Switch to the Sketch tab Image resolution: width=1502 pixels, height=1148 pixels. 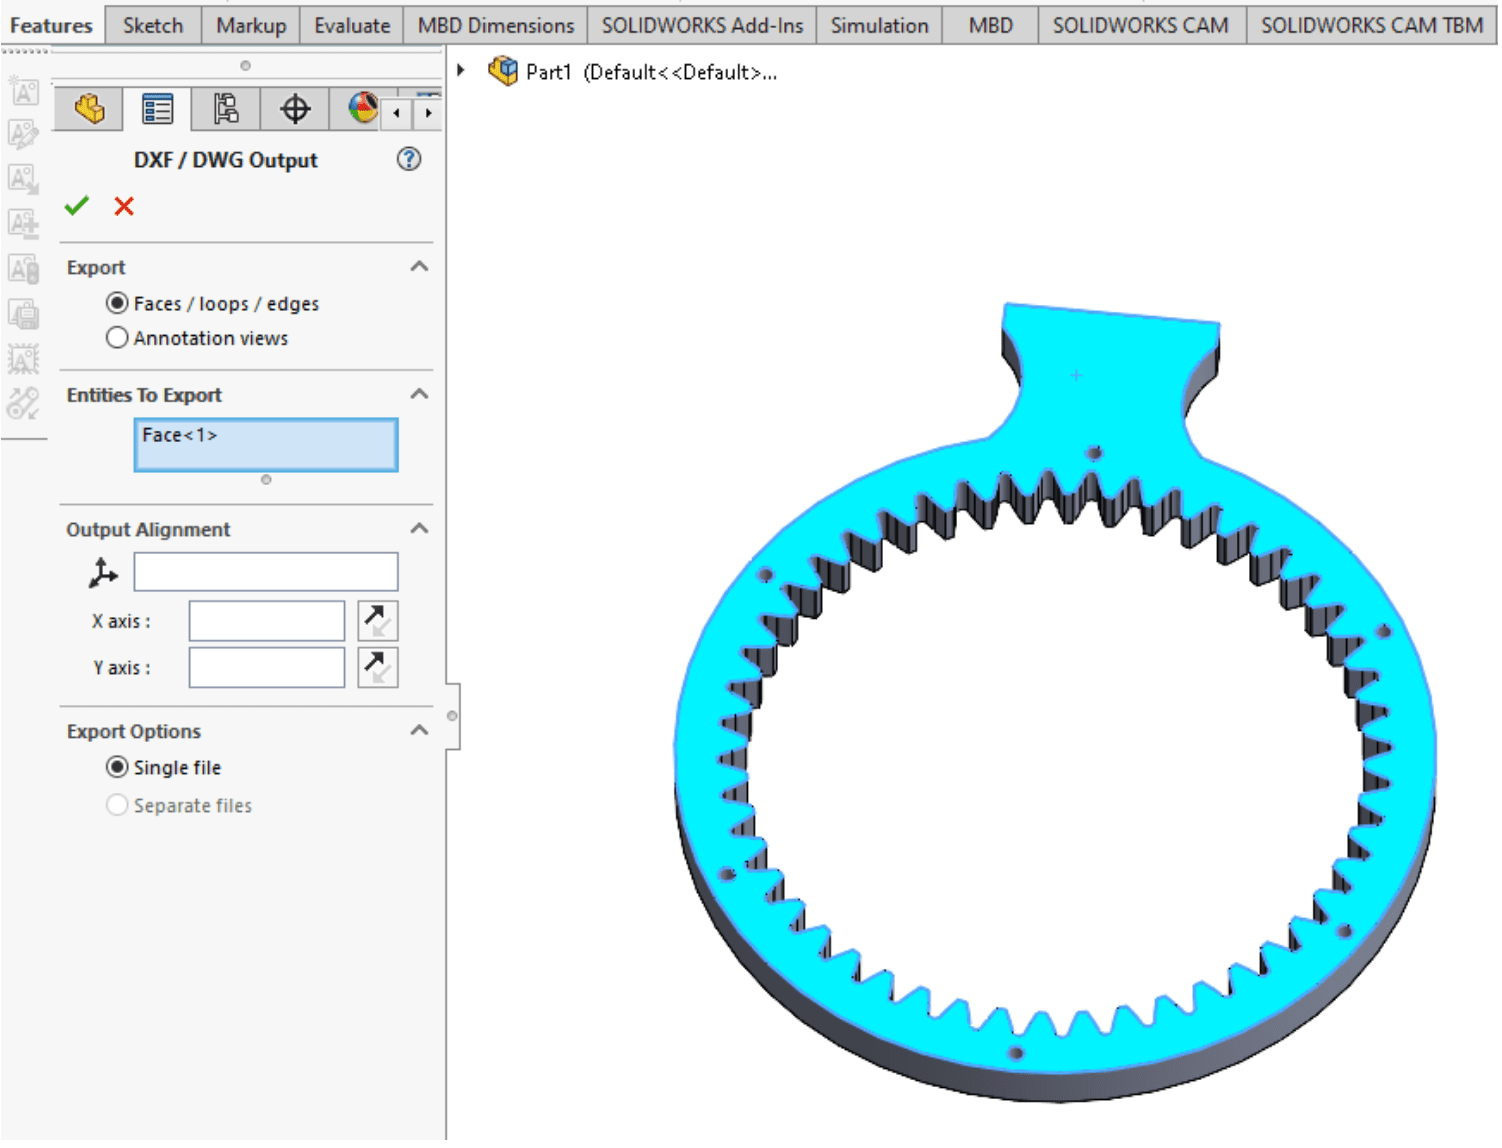153,25
